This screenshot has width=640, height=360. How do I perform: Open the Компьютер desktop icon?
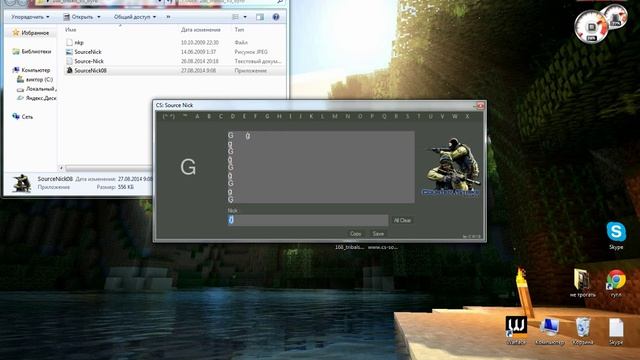point(549,331)
